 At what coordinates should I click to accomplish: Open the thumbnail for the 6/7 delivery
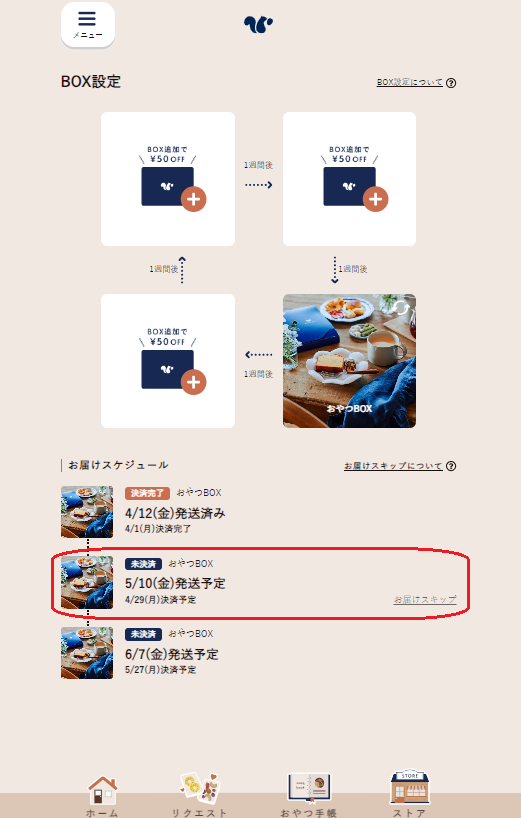[x=87, y=653]
